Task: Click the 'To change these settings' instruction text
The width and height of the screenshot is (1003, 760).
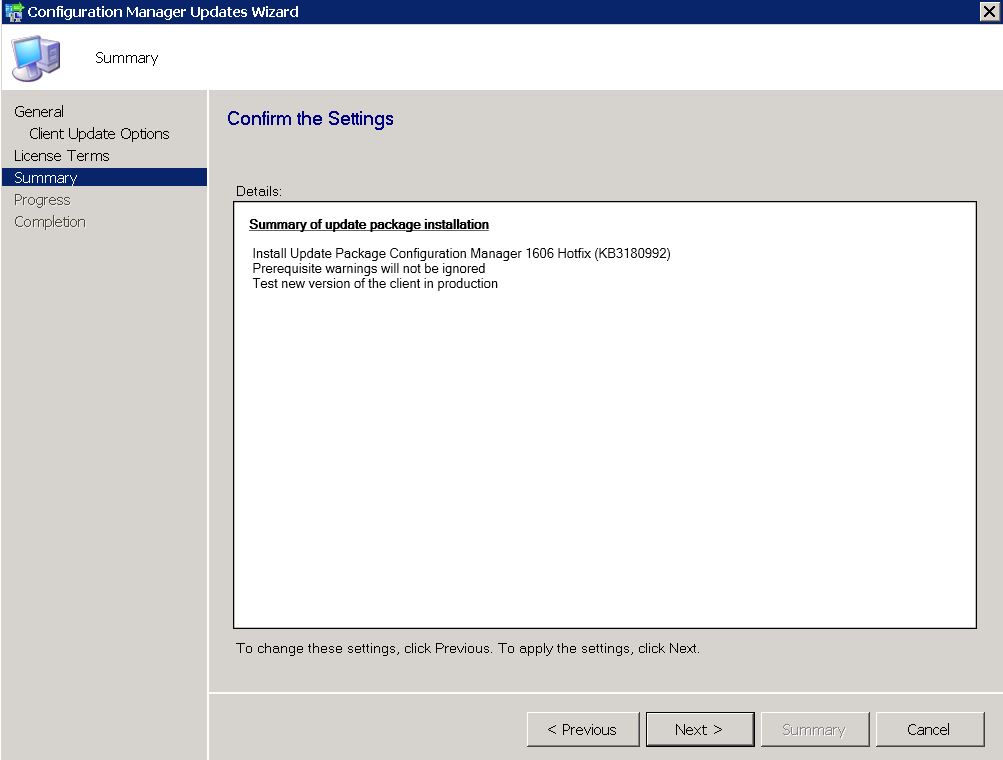Action: 468,648
